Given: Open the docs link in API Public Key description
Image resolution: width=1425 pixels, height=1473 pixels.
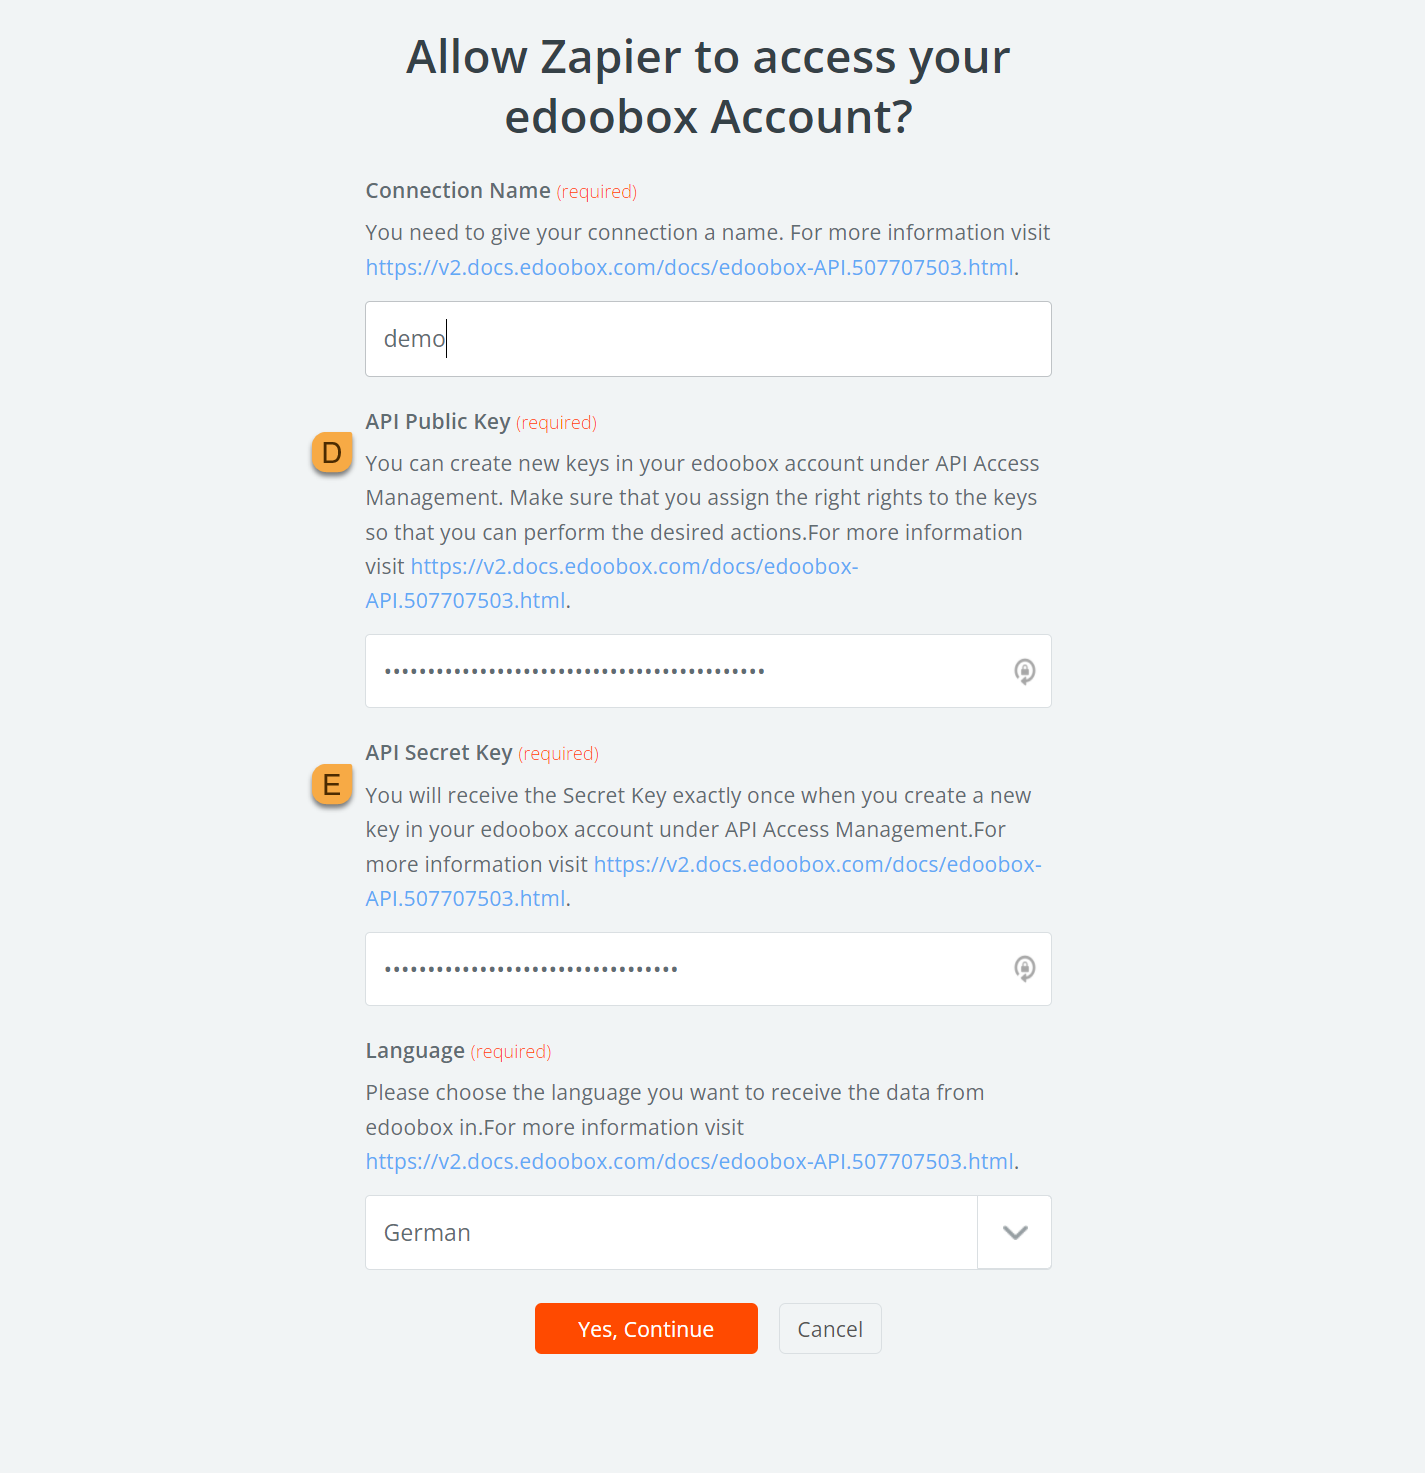Looking at the screenshot, I should pos(633,566).
